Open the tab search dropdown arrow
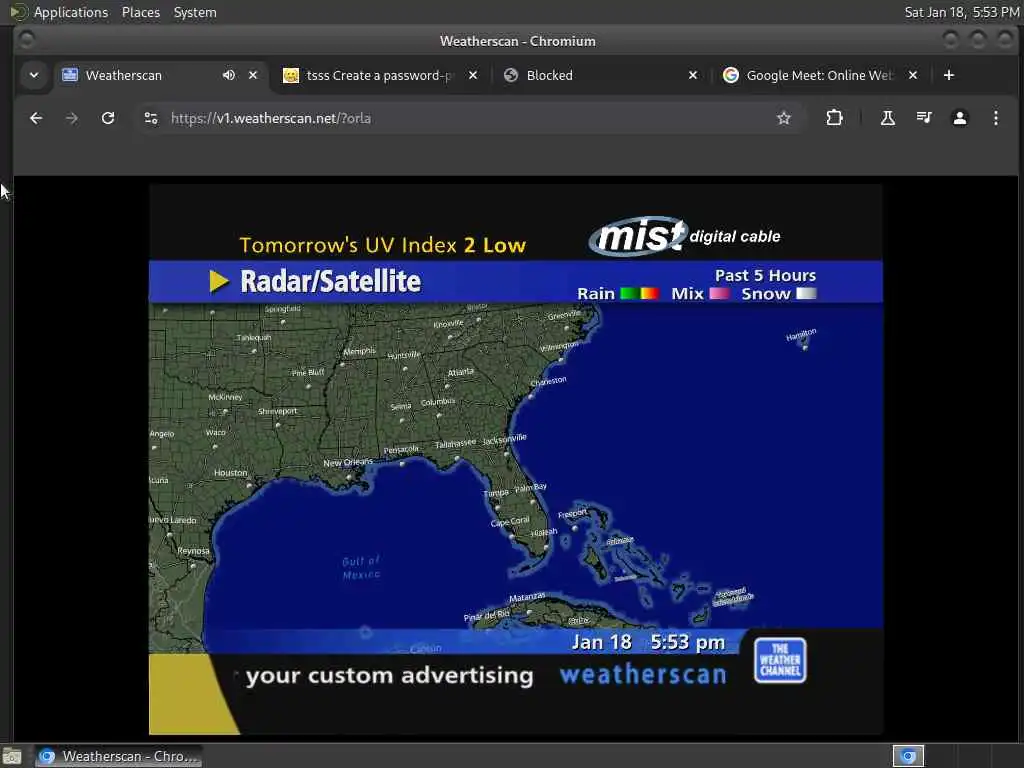Viewport: 1024px width, 768px height. pyautogui.click(x=34, y=75)
